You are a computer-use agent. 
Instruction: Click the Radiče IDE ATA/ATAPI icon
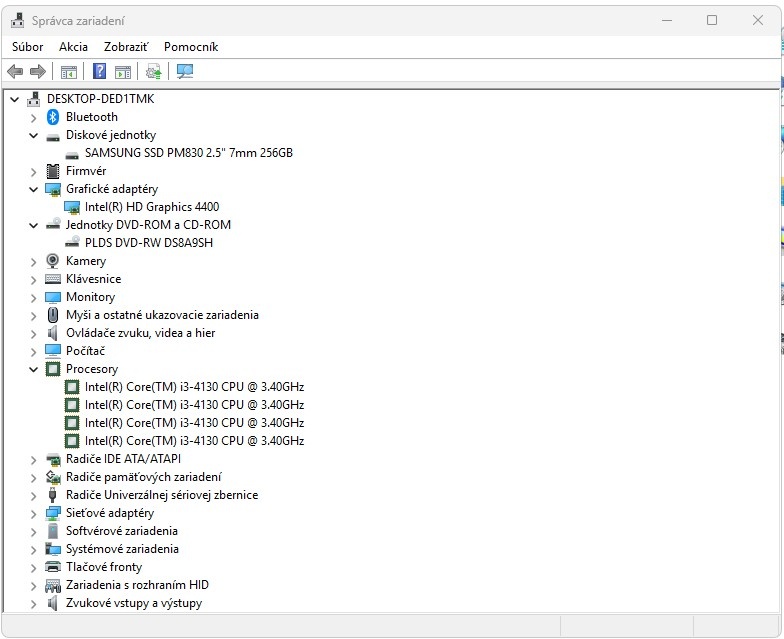53,459
